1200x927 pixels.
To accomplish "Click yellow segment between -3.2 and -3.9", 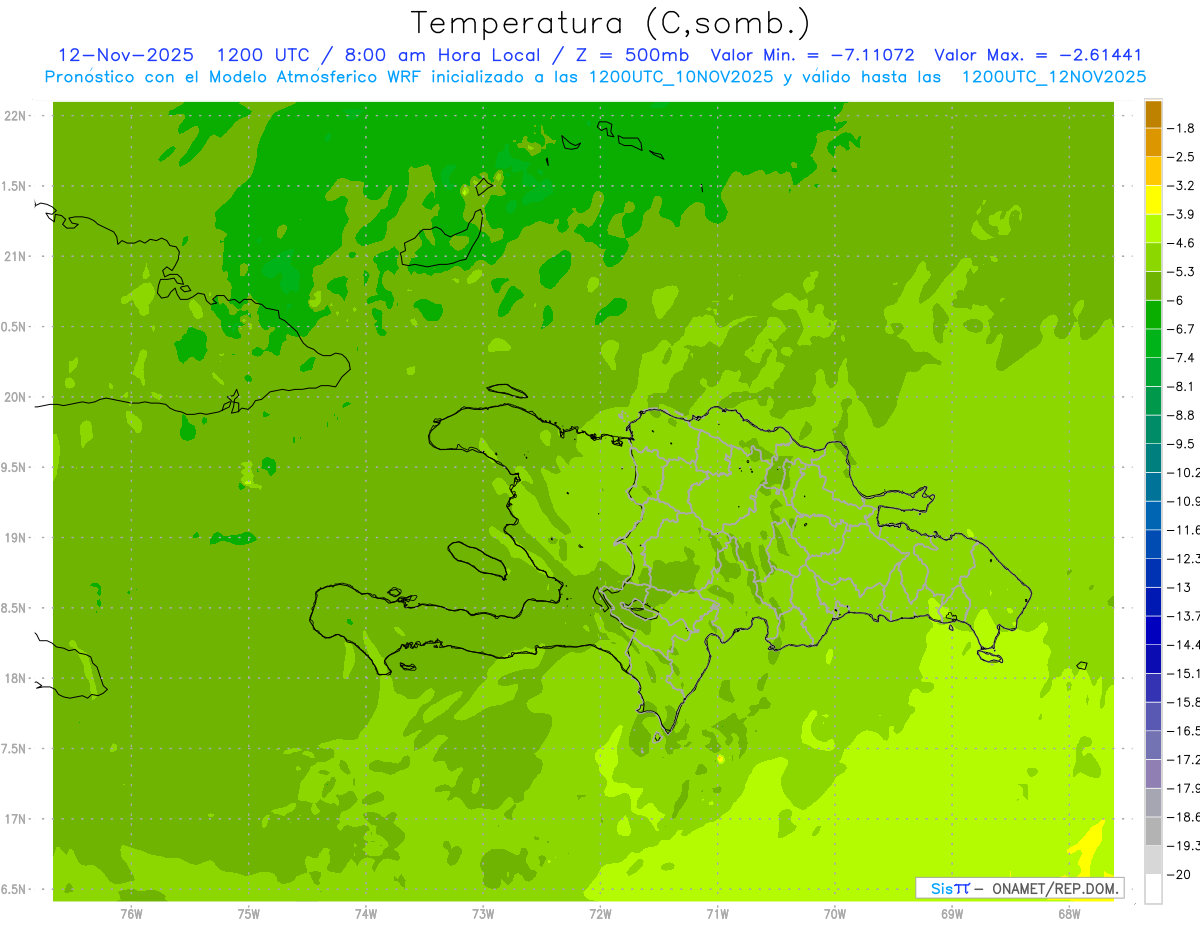I will pos(1153,200).
